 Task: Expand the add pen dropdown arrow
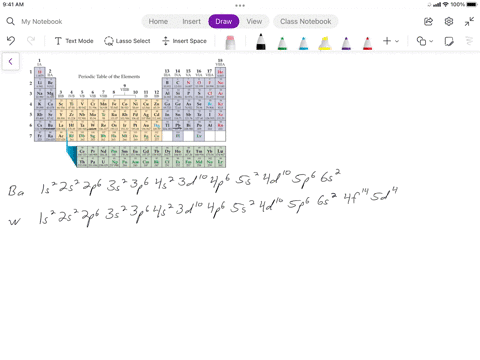397,41
